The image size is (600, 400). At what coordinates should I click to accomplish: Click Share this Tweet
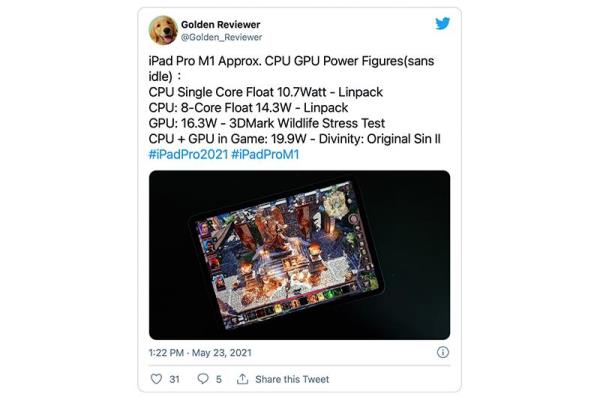pyautogui.click(x=292, y=379)
